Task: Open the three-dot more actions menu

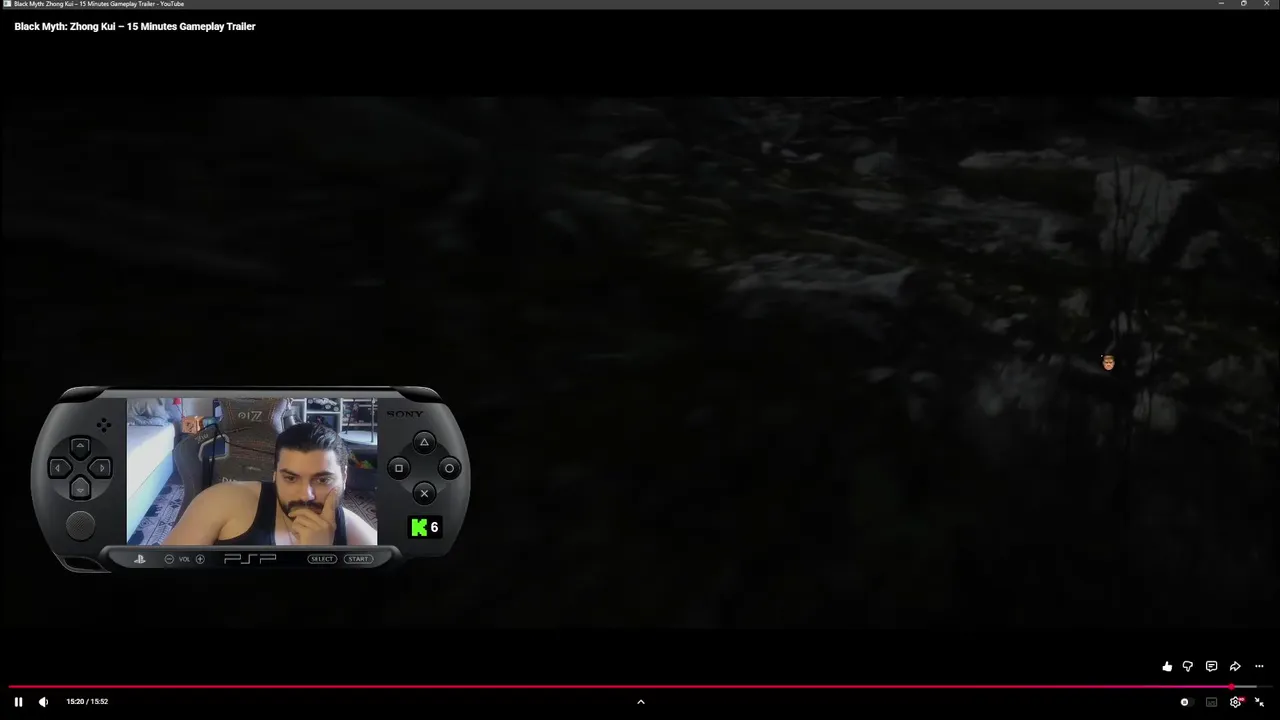Action: coord(1259,667)
